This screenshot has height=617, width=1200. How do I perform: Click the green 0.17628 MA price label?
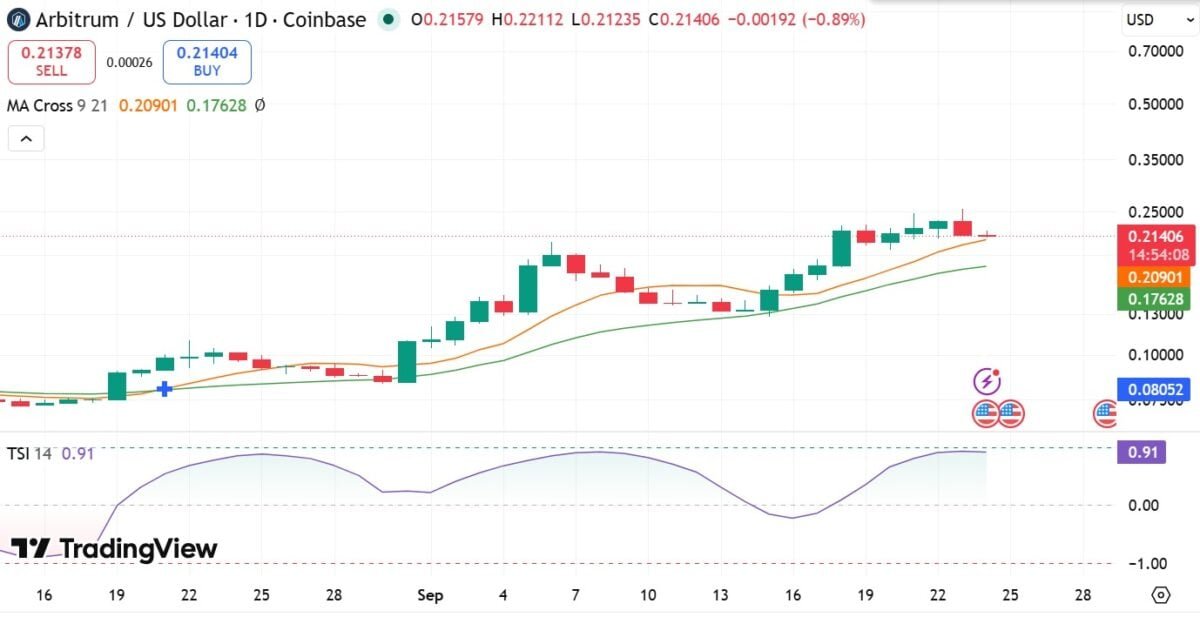point(1154,299)
